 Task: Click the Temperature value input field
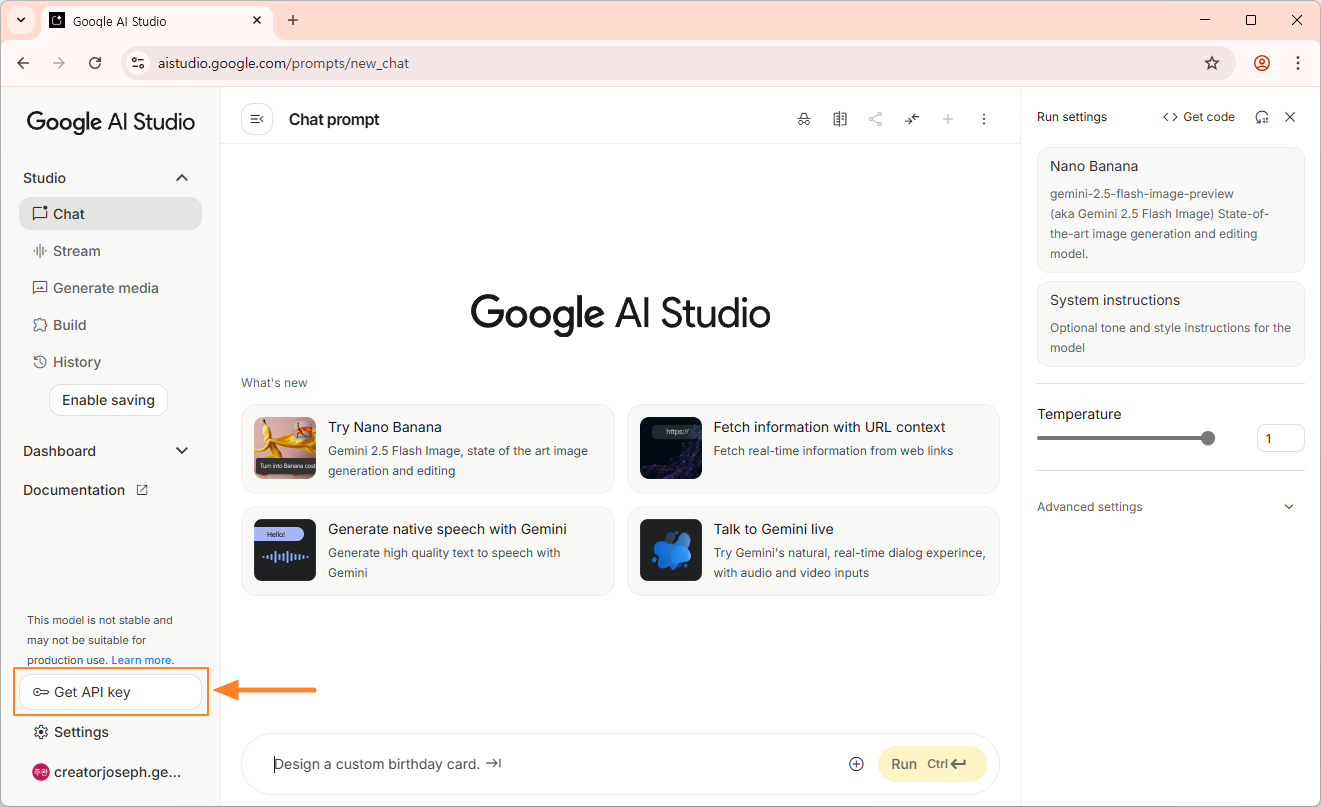[1281, 438]
